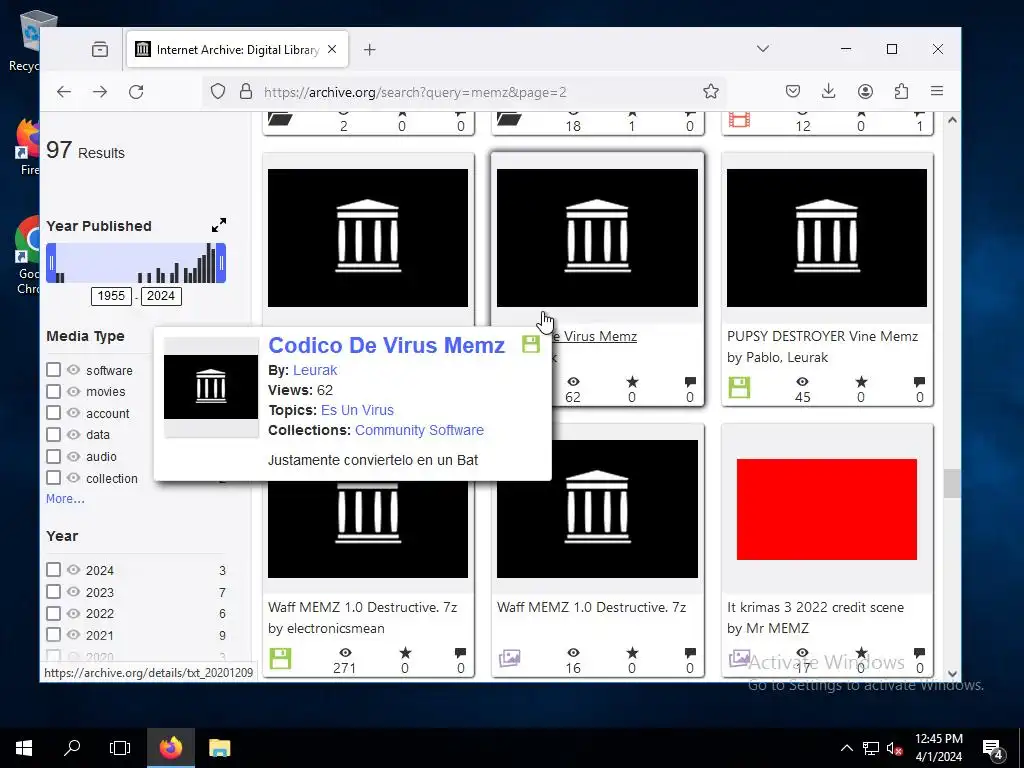Viewport: 1024px width, 768px height.
Task: Expand the list all tabs chevron
Action: (763, 49)
